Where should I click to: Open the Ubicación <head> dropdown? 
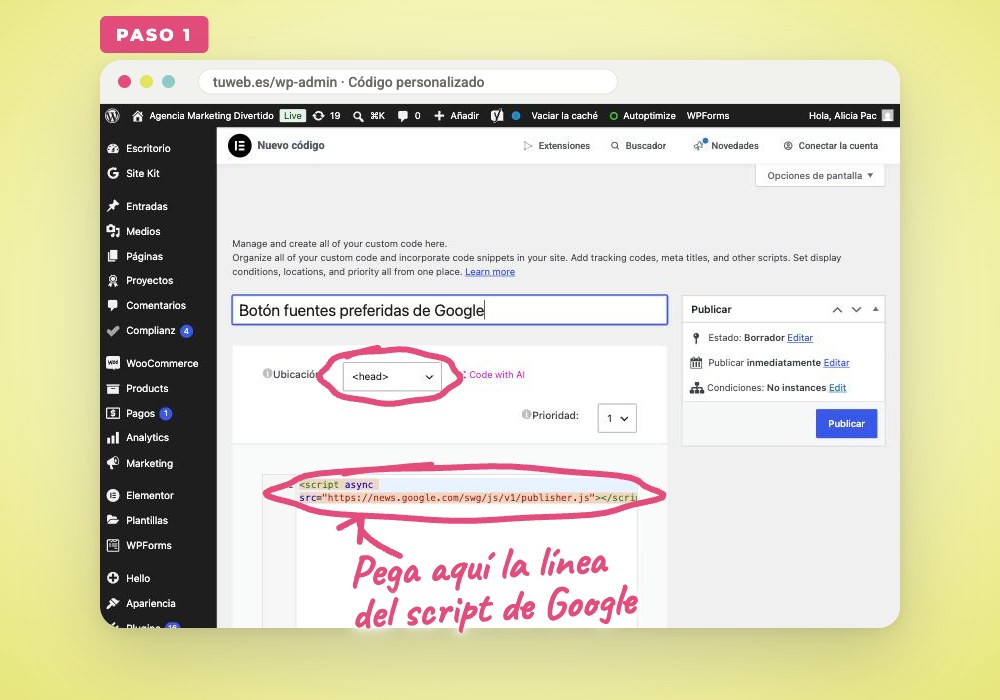click(392, 376)
